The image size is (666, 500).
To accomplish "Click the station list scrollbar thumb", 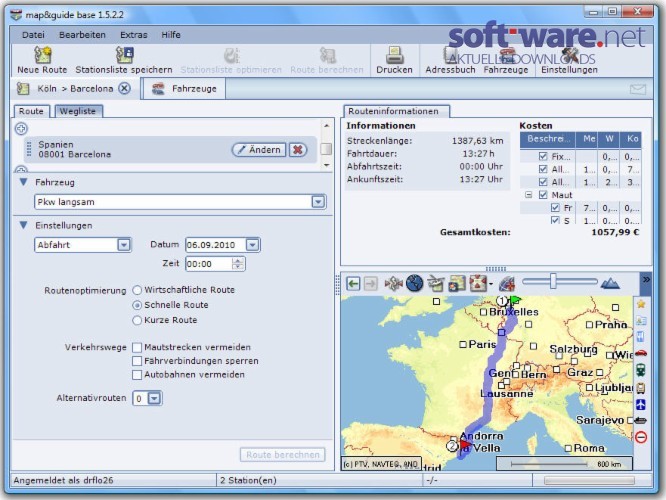I will tap(326, 149).
